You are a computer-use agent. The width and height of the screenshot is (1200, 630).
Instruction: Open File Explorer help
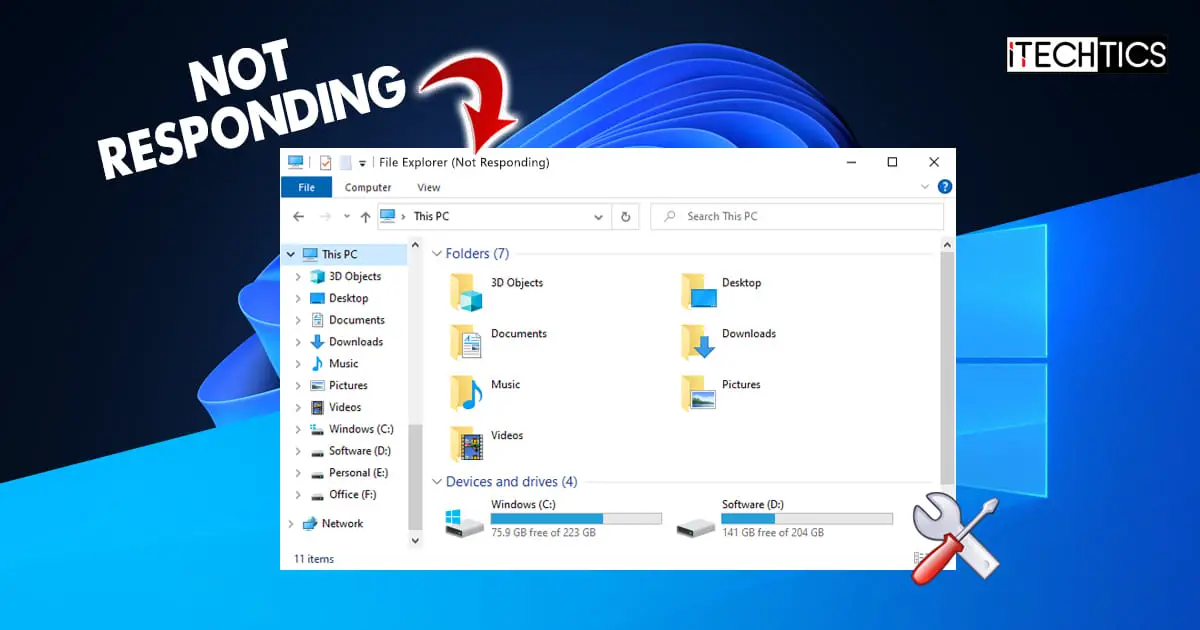[944, 187]
